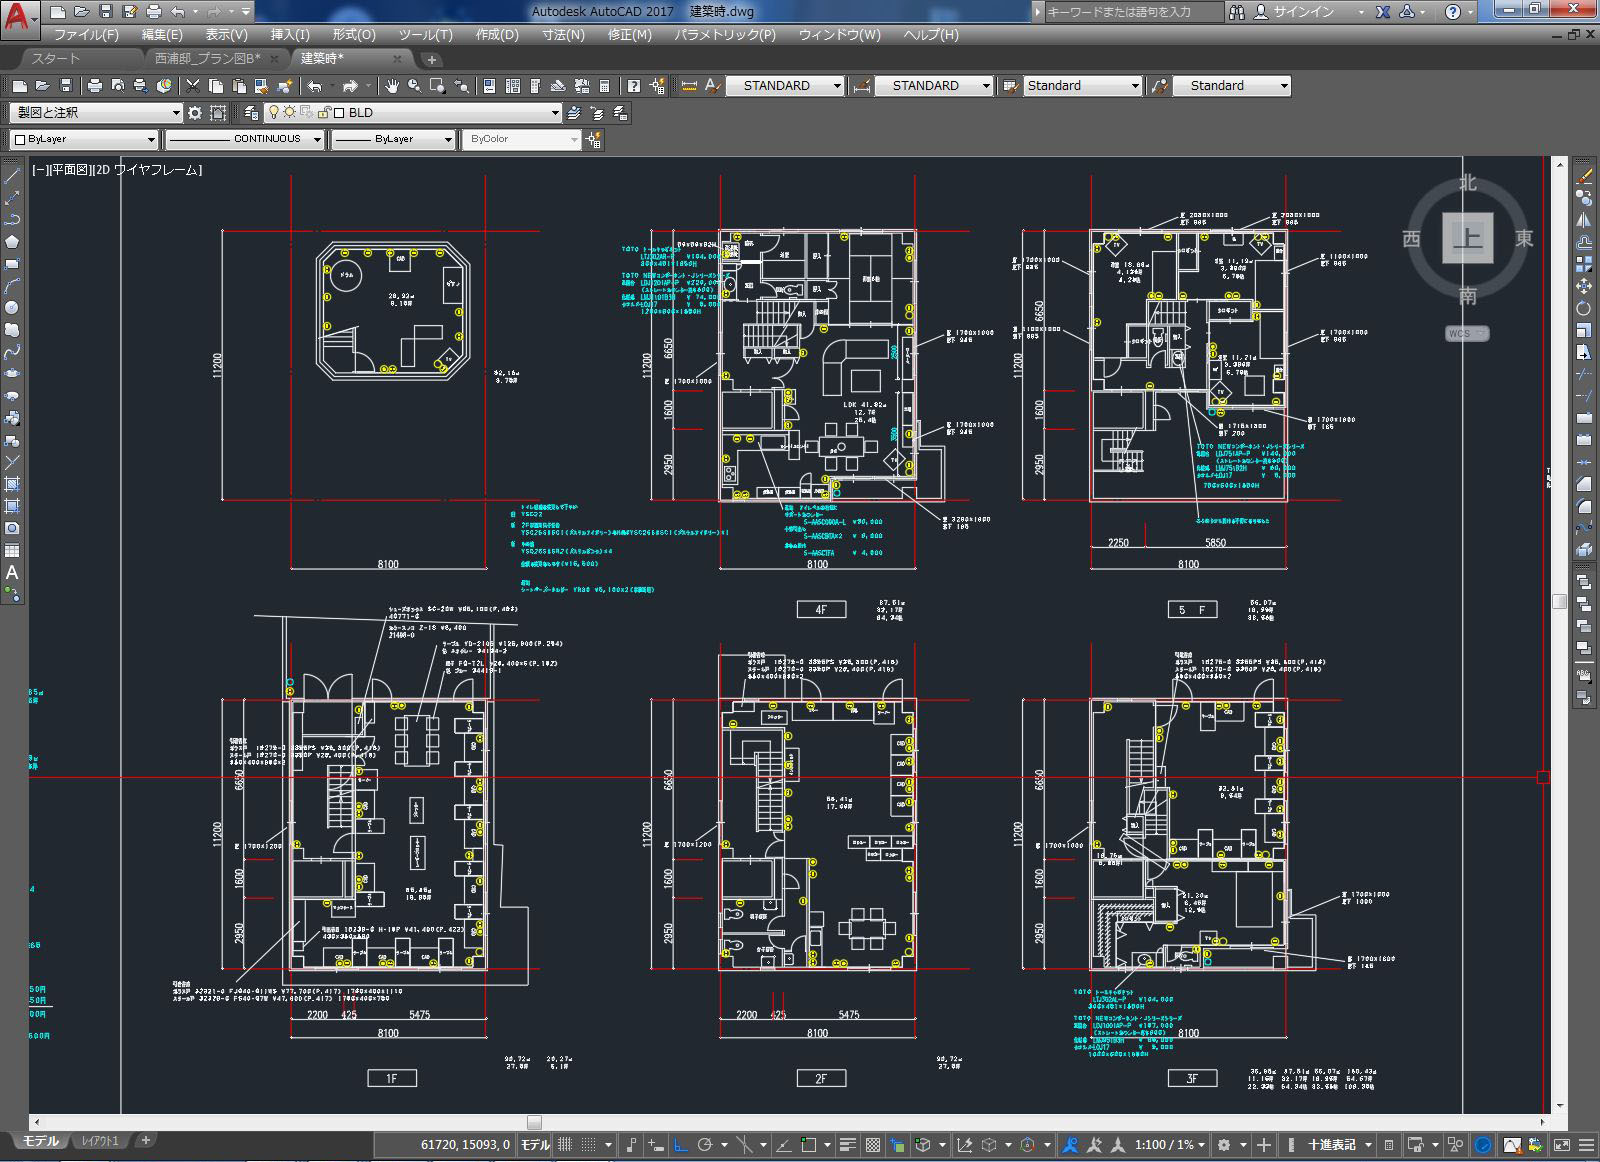Screen dimensions: 1600x1162
Task: Activate the Zoom Realtime tool
Action: [413, 87]
